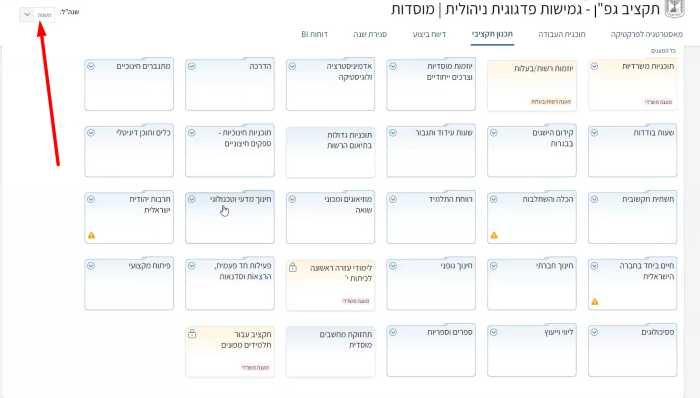Open the סגירת שנה tab
The width and height of the screenshot is (700, 398).
point(370,34)
